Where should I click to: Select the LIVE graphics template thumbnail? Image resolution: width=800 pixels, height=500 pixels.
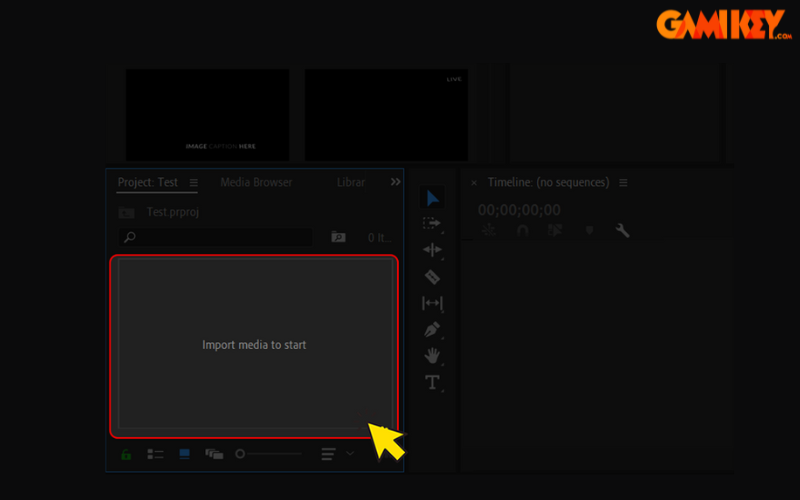click(x=386, y=115)
